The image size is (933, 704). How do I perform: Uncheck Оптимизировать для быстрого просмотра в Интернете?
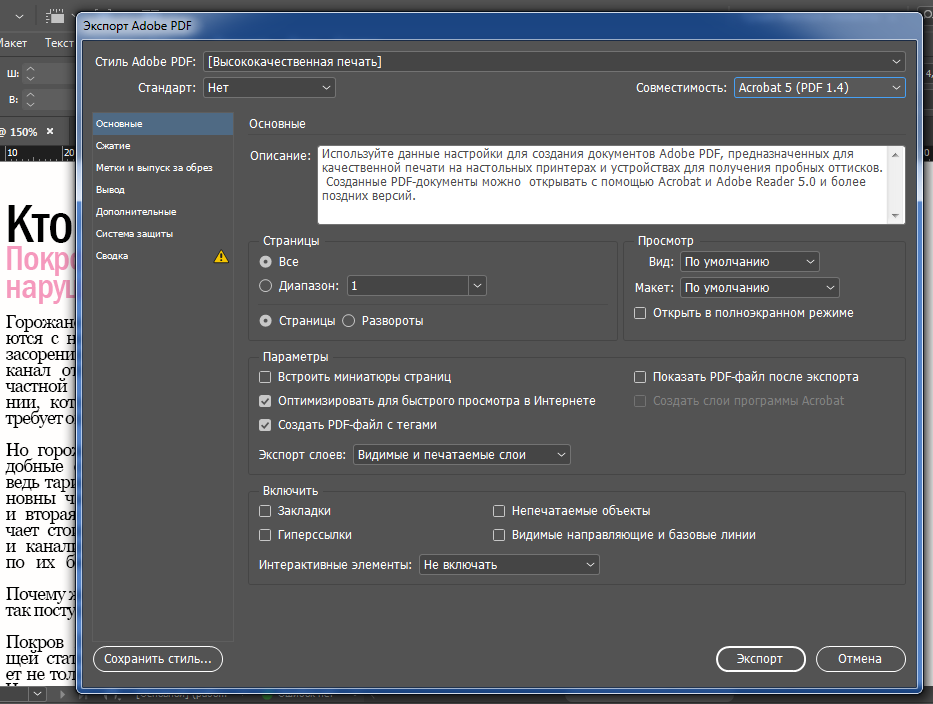(265, 401)
